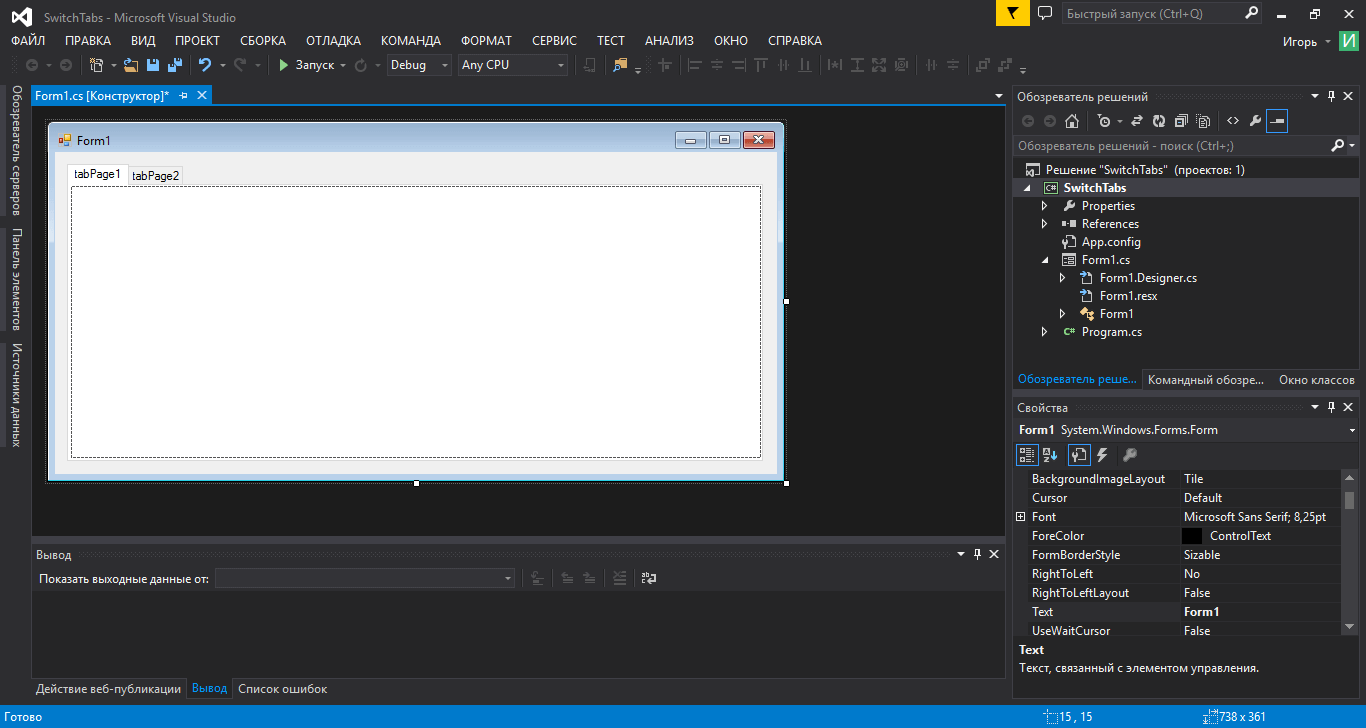Undo the last action via toolbar arrow
1366x728 pixels.
[205, 65]
